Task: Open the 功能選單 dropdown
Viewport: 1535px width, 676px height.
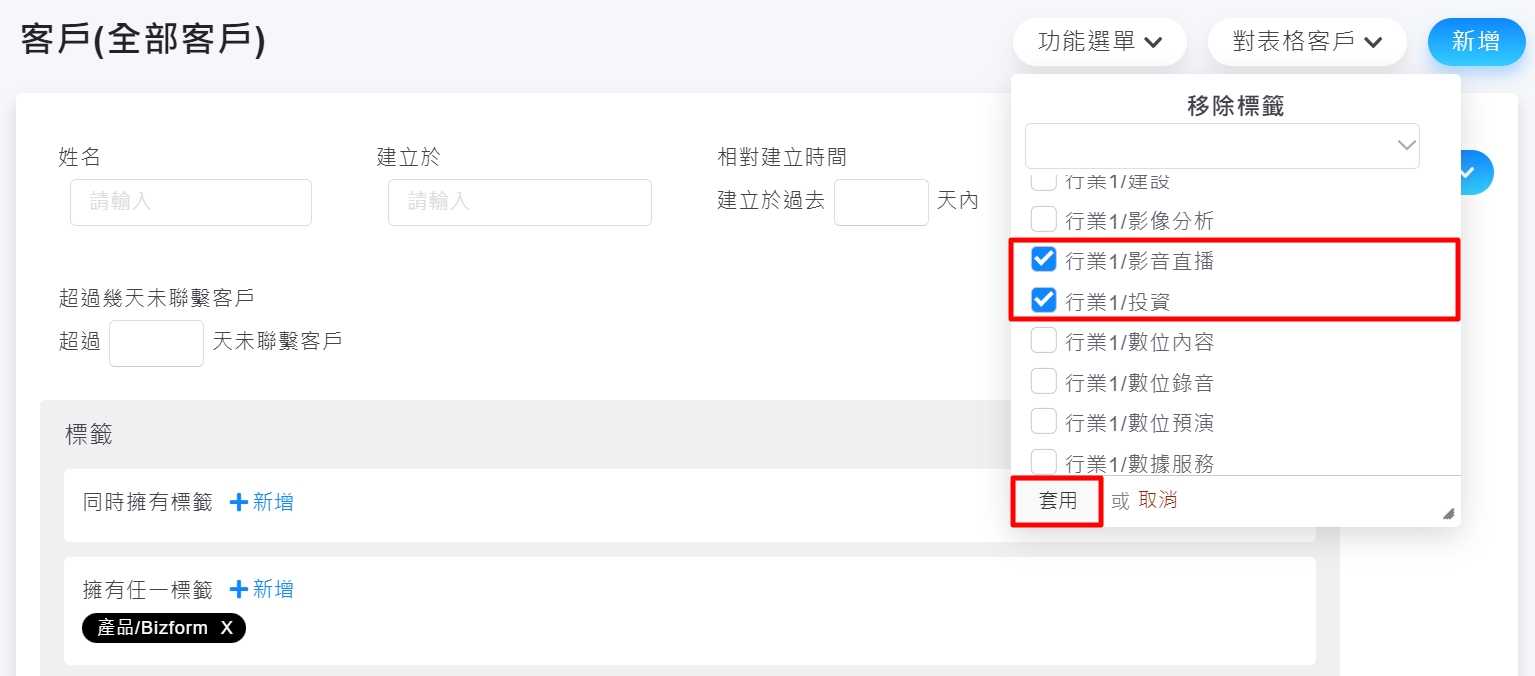Action: tap(1099, 42)
